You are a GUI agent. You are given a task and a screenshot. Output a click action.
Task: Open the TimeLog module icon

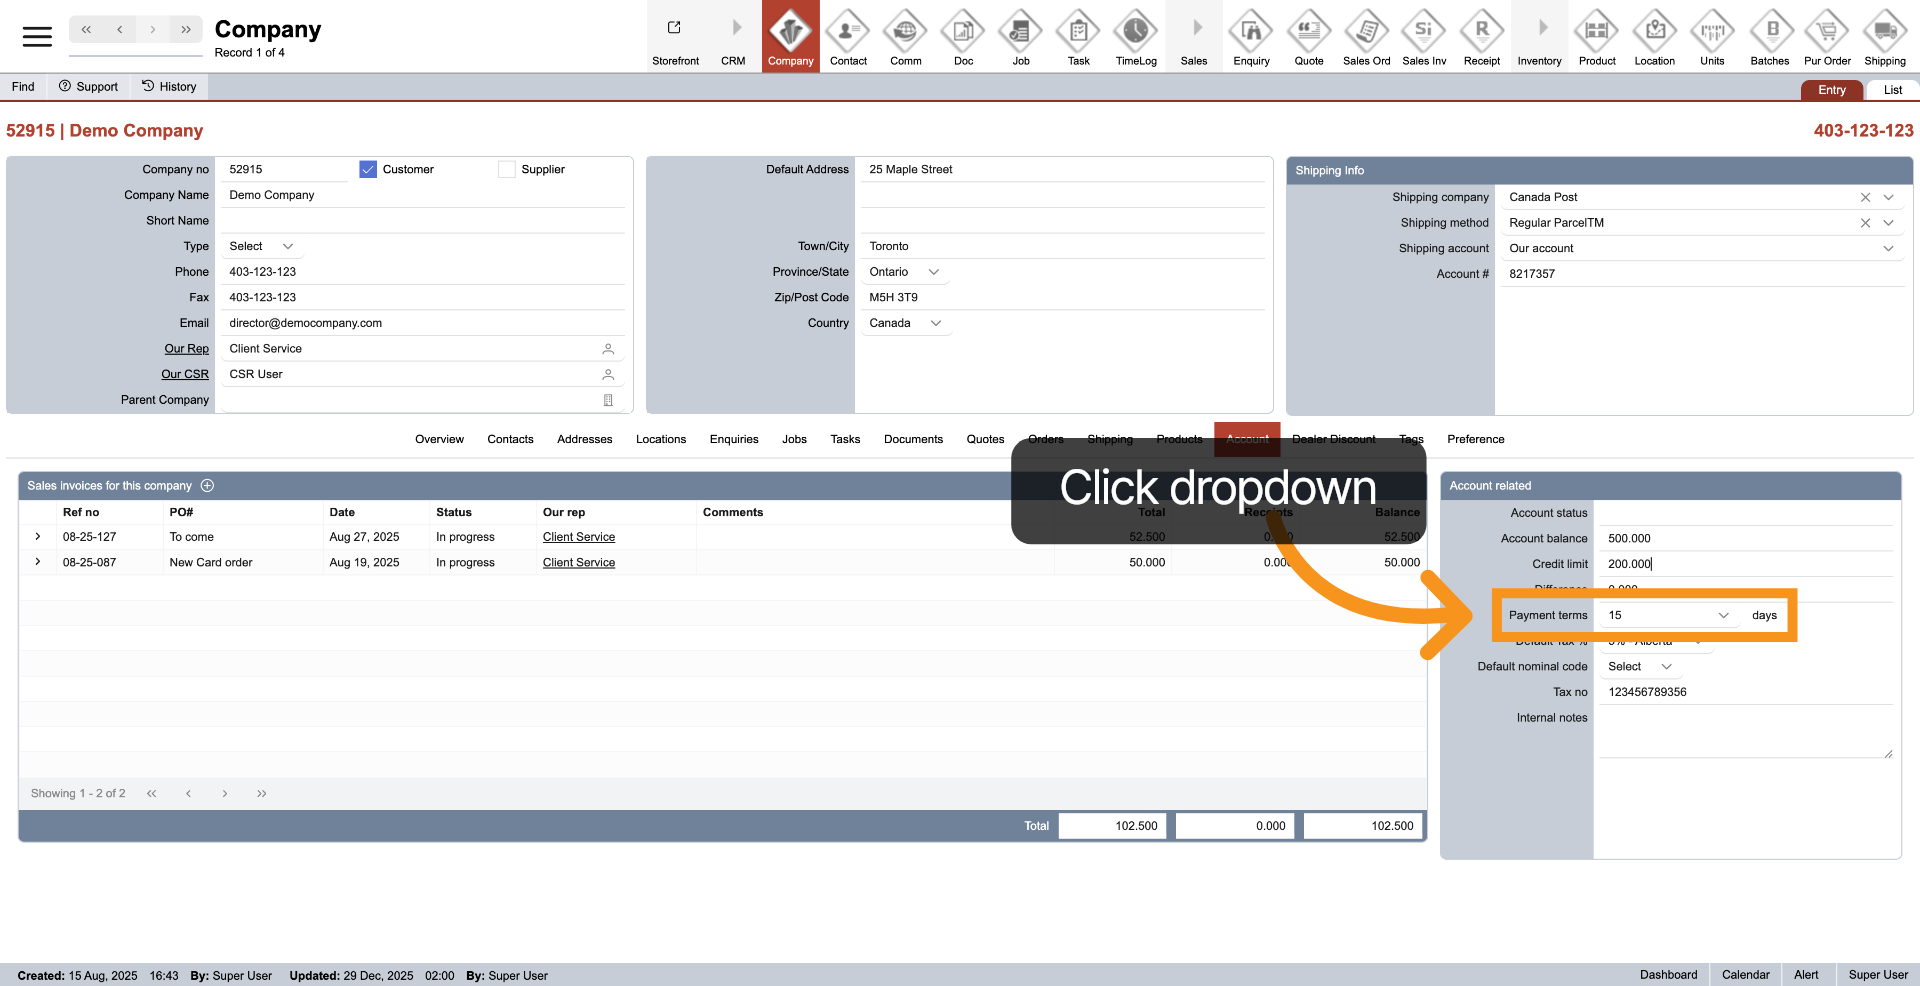(x=1135, y=32)
